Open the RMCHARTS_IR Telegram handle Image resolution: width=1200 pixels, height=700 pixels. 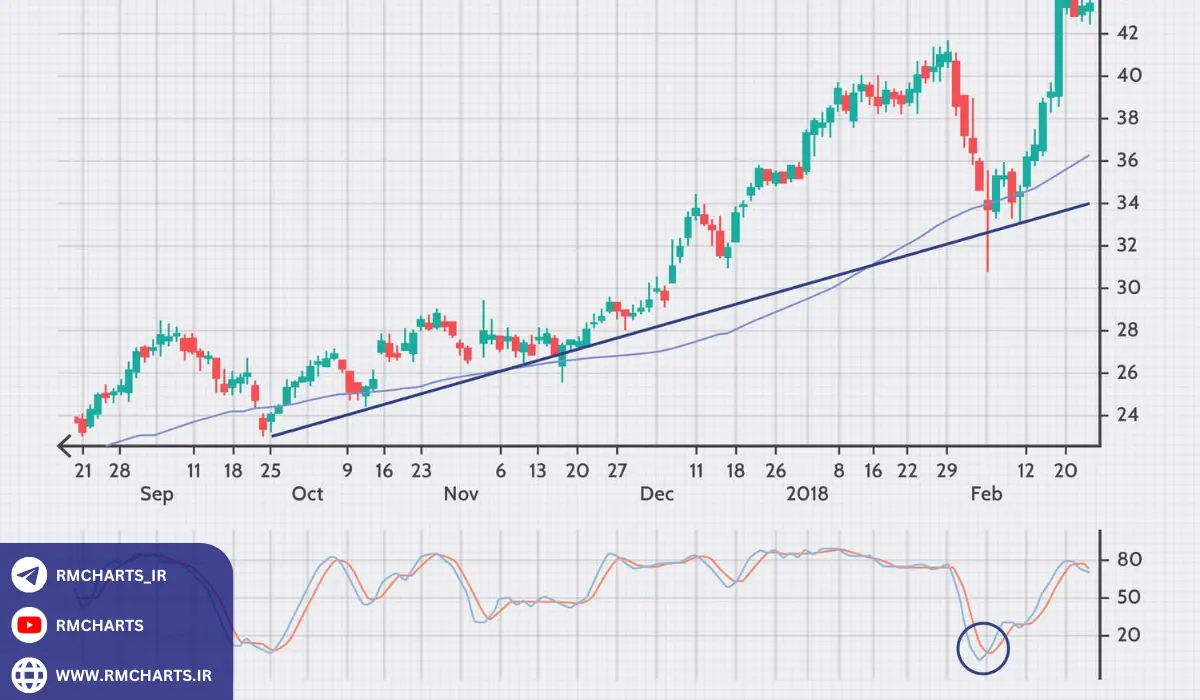tap(110, 577)
